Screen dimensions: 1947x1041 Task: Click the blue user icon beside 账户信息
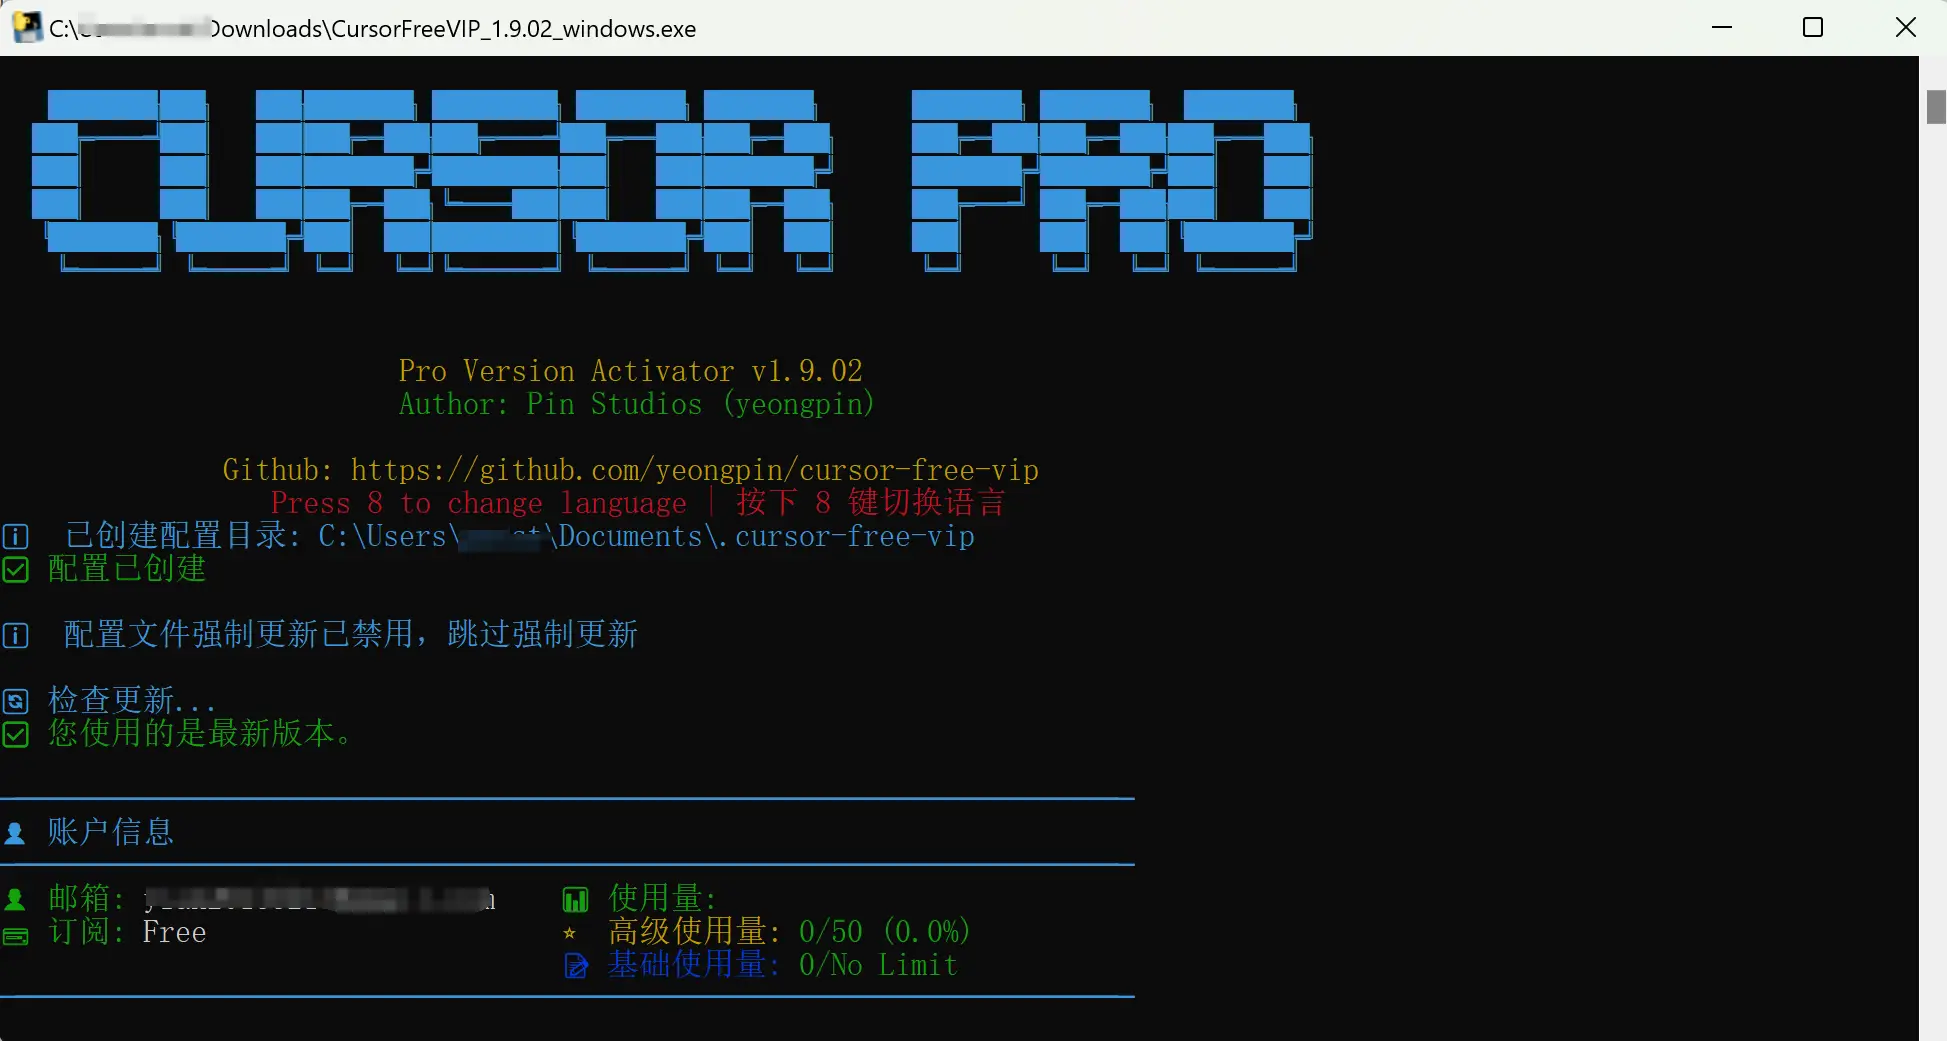(15, 833)
